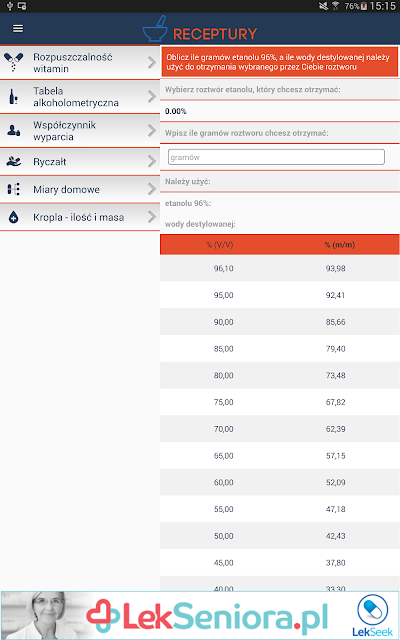This screenshot has height=640, width=400.
Task: Expand the Miary domowe chevron
Action: click(152, 189)
